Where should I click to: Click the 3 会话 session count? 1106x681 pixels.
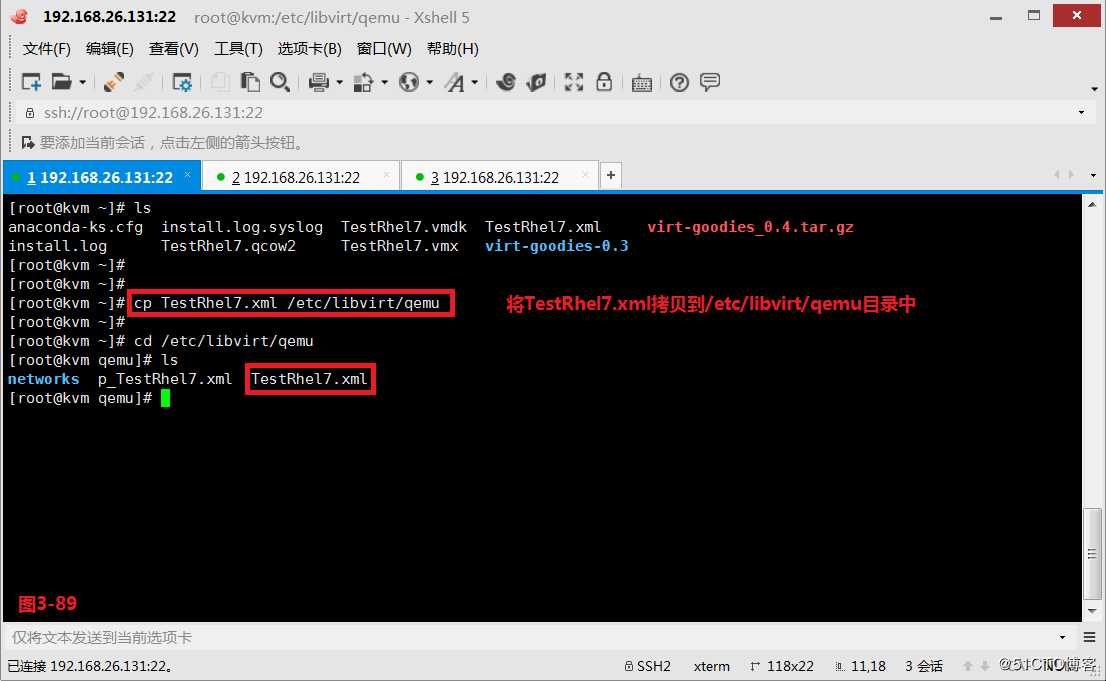924,666
